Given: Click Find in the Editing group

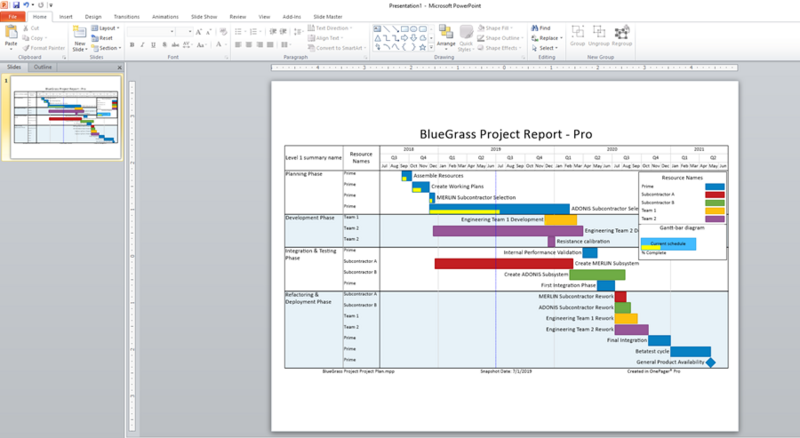Looking at the screenshot, I should point(541,28).
